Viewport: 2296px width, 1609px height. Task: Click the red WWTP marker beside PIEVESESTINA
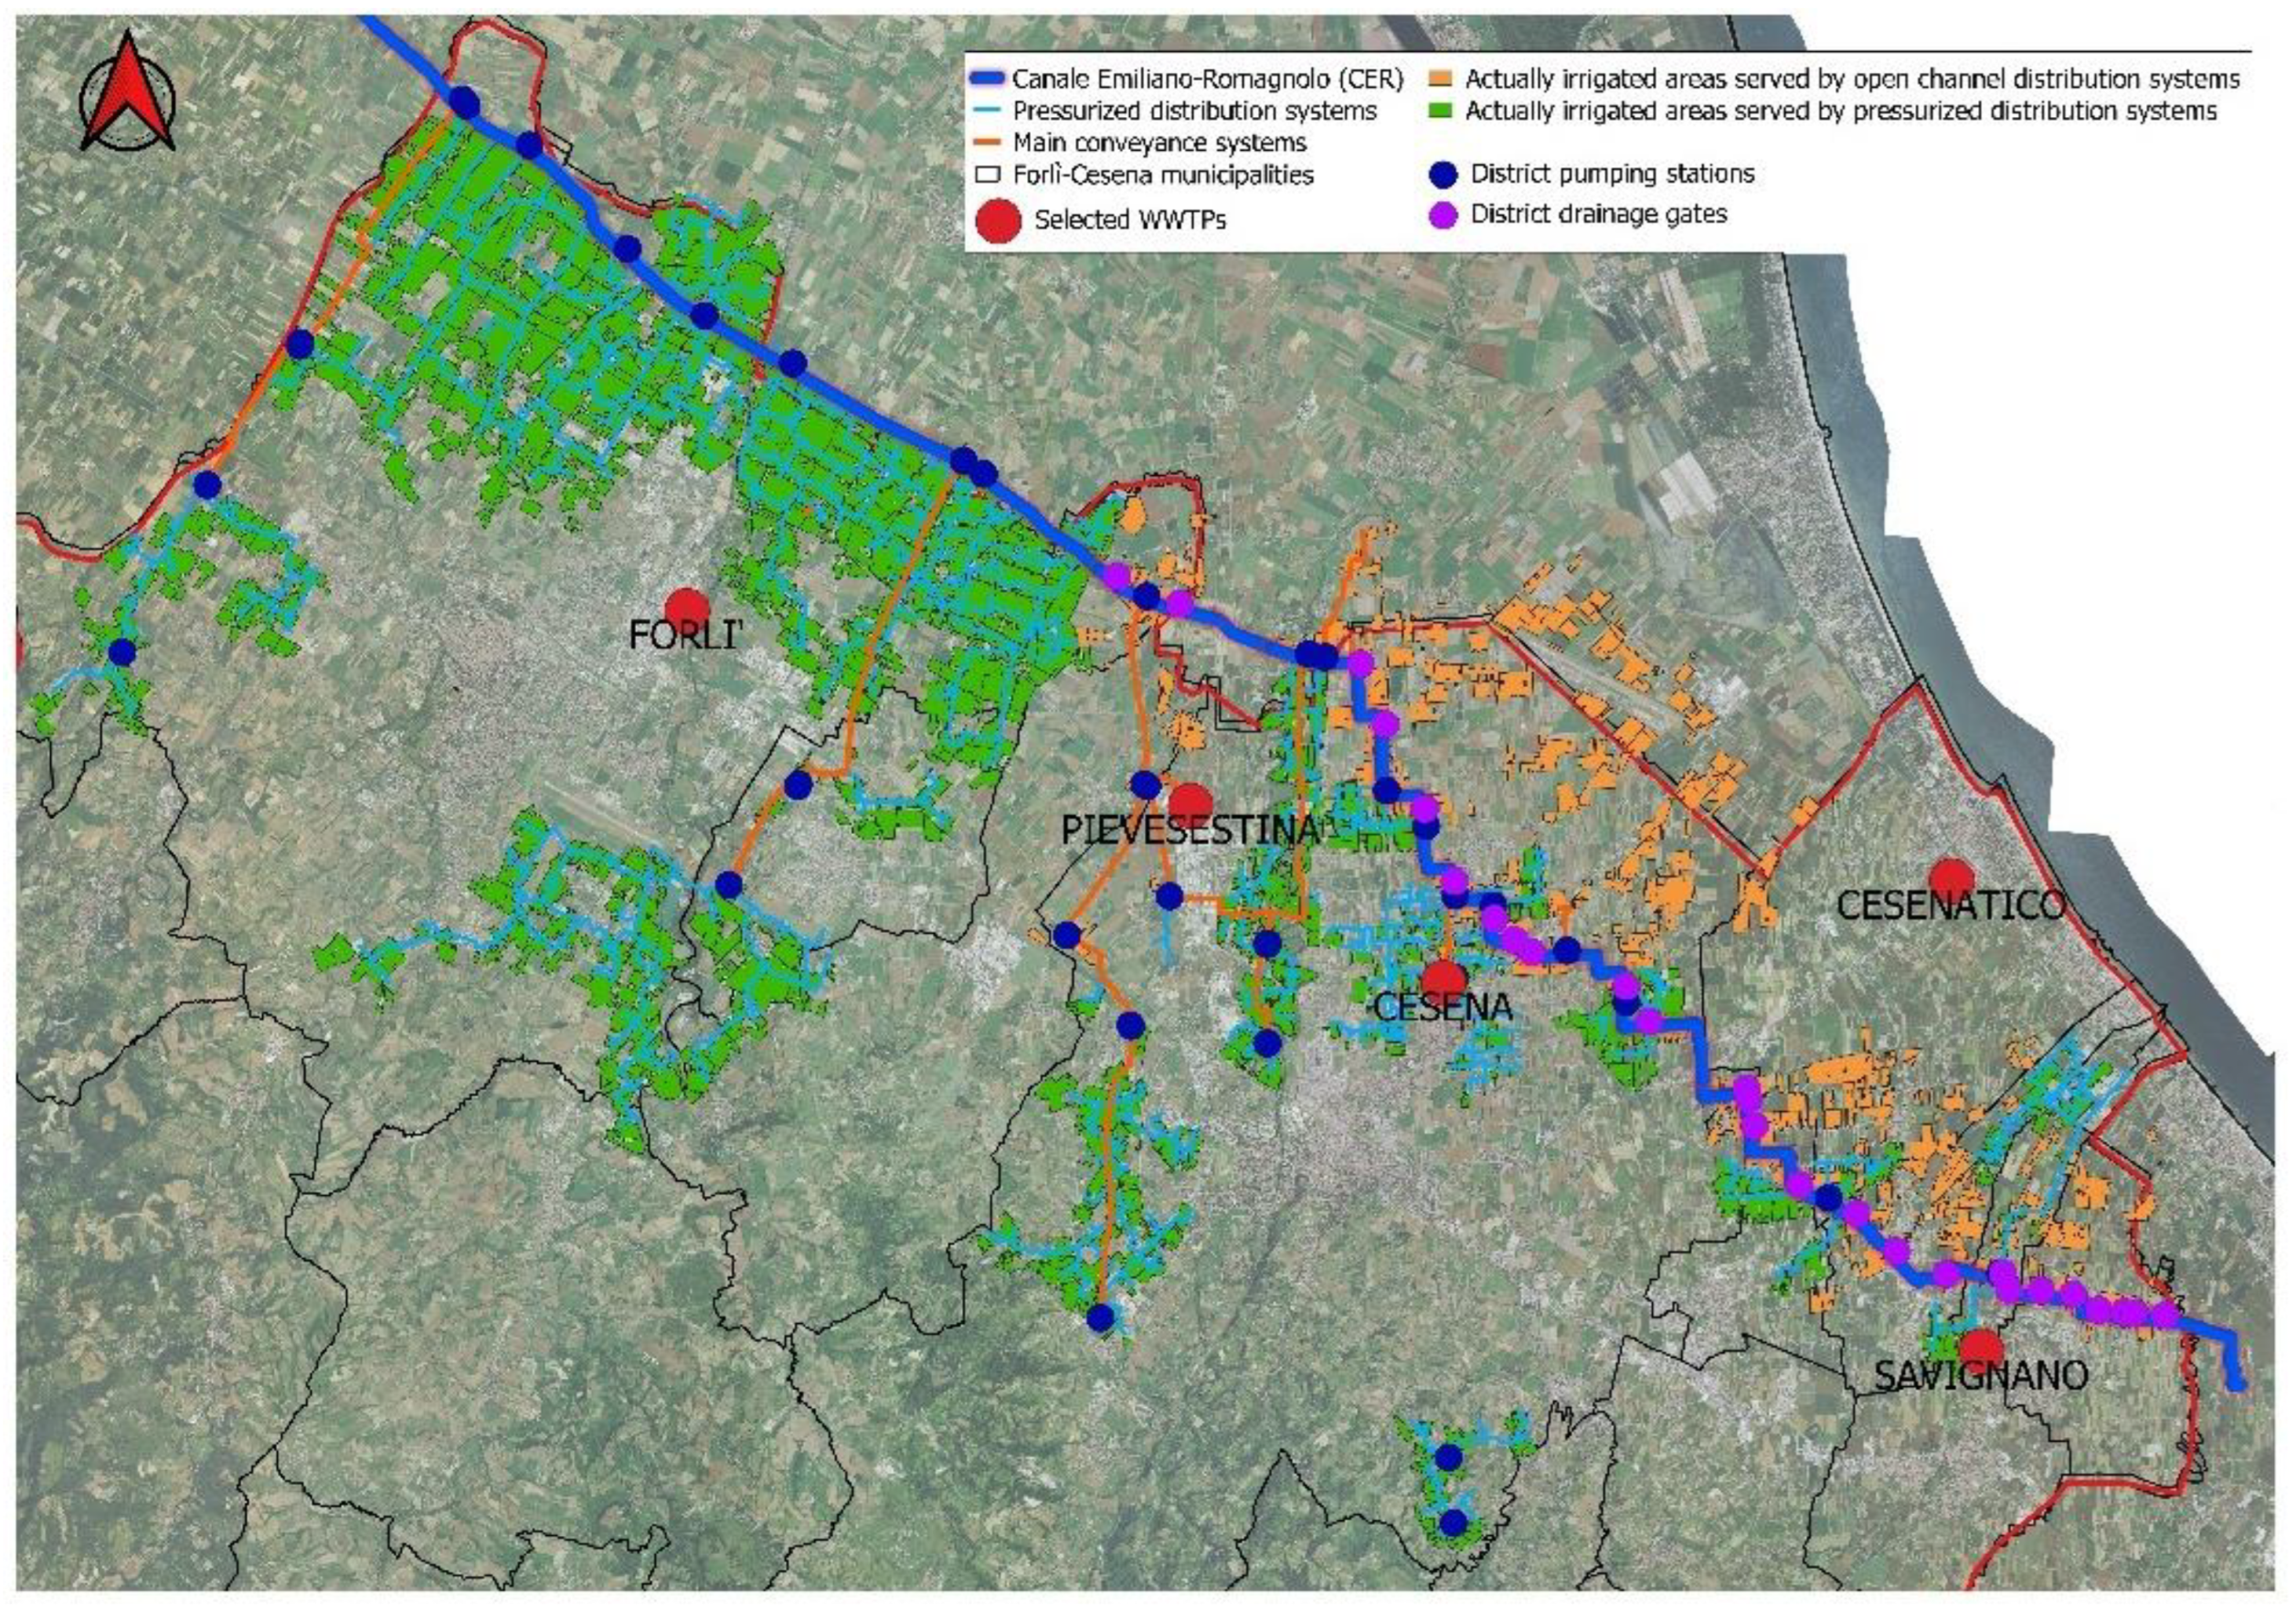coord(1190,801)
